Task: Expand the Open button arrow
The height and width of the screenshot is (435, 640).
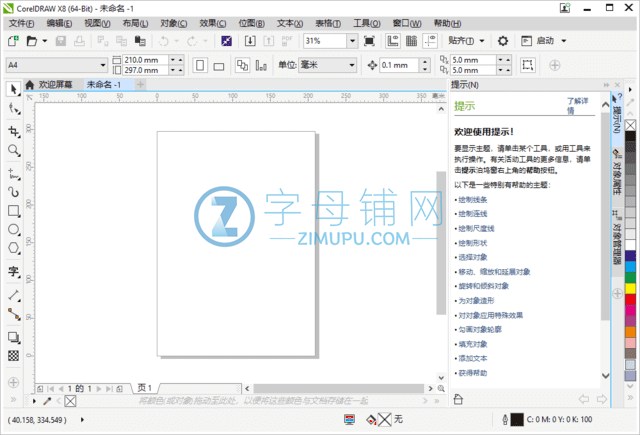Action: point(44,41)
